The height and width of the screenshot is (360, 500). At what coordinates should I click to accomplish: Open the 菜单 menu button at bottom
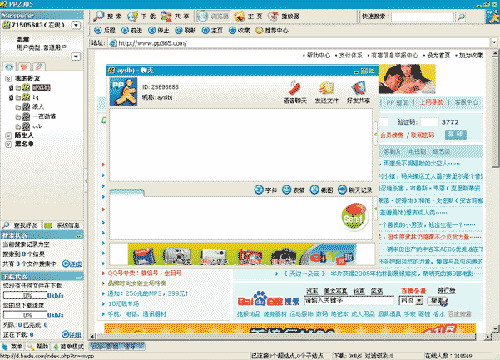tap(13, 346)
